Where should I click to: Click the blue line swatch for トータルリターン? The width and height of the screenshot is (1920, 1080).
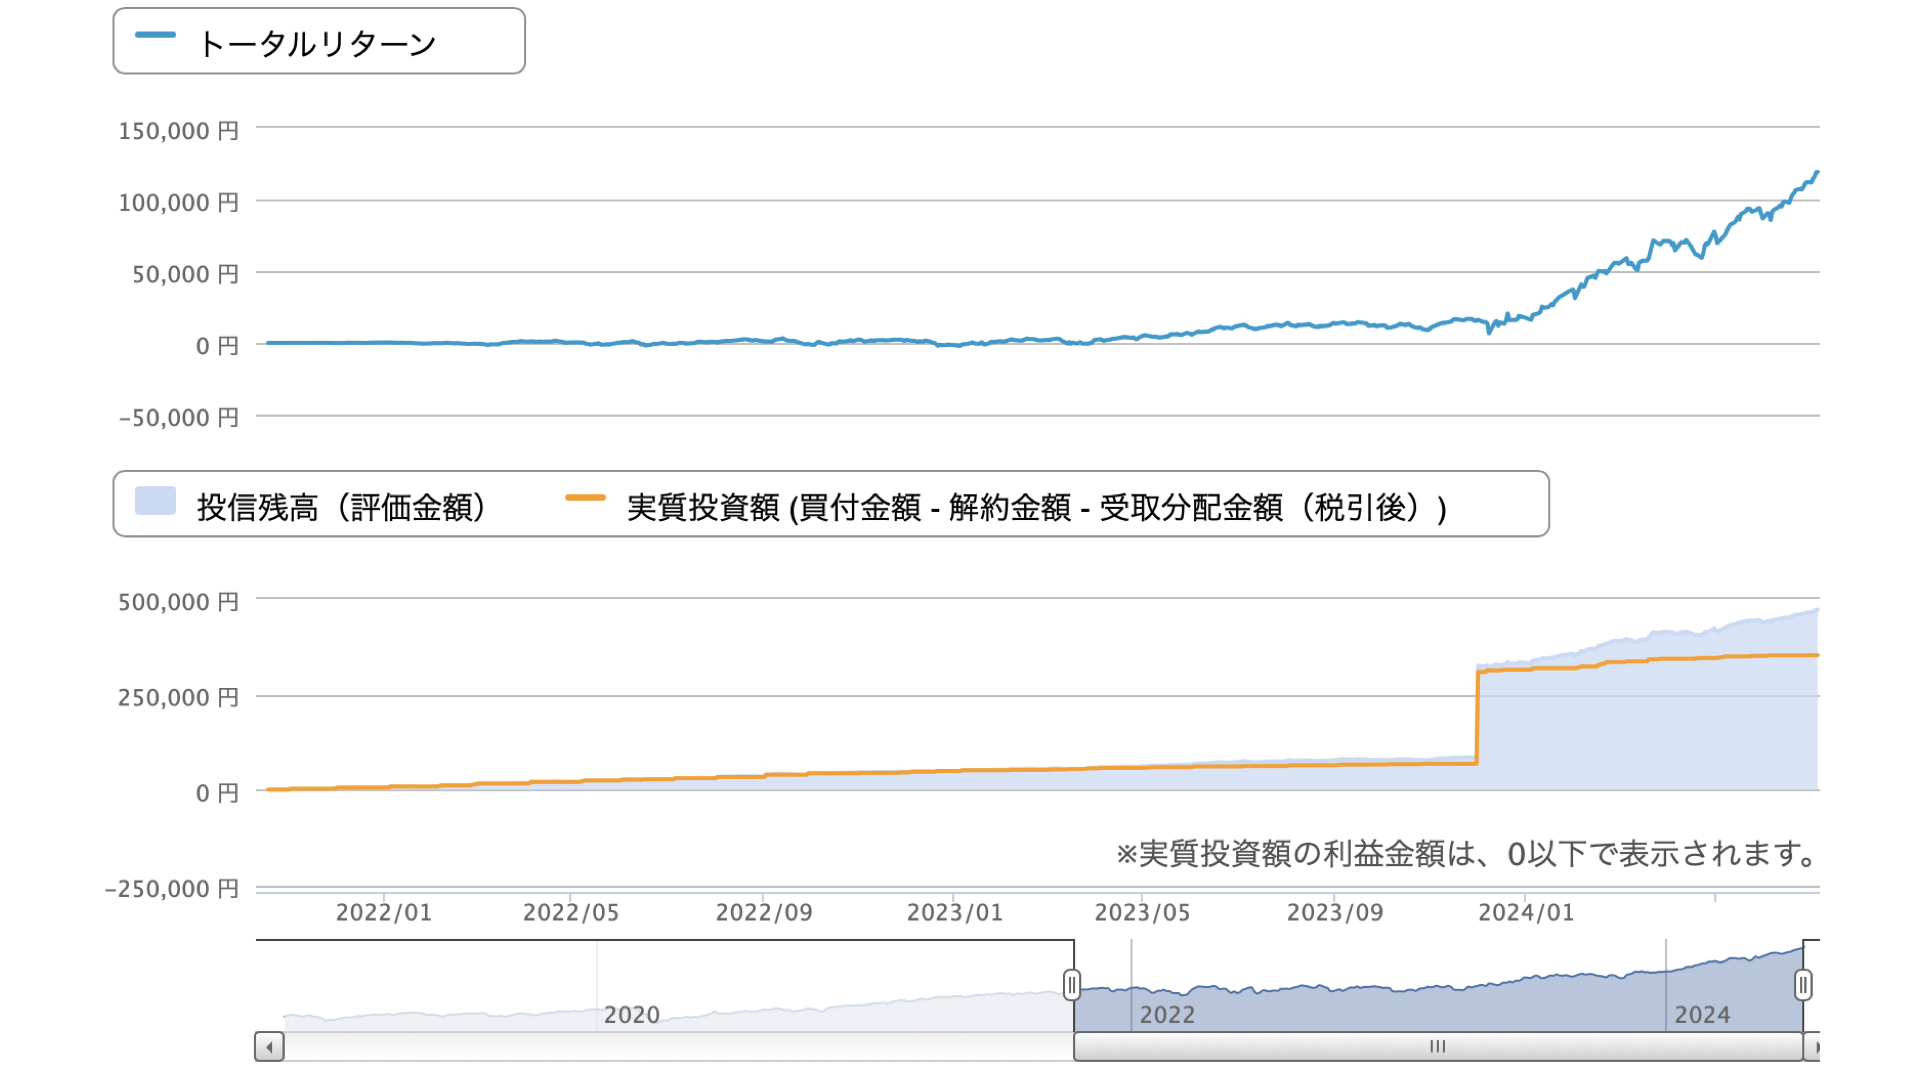[x=155, y=35]
